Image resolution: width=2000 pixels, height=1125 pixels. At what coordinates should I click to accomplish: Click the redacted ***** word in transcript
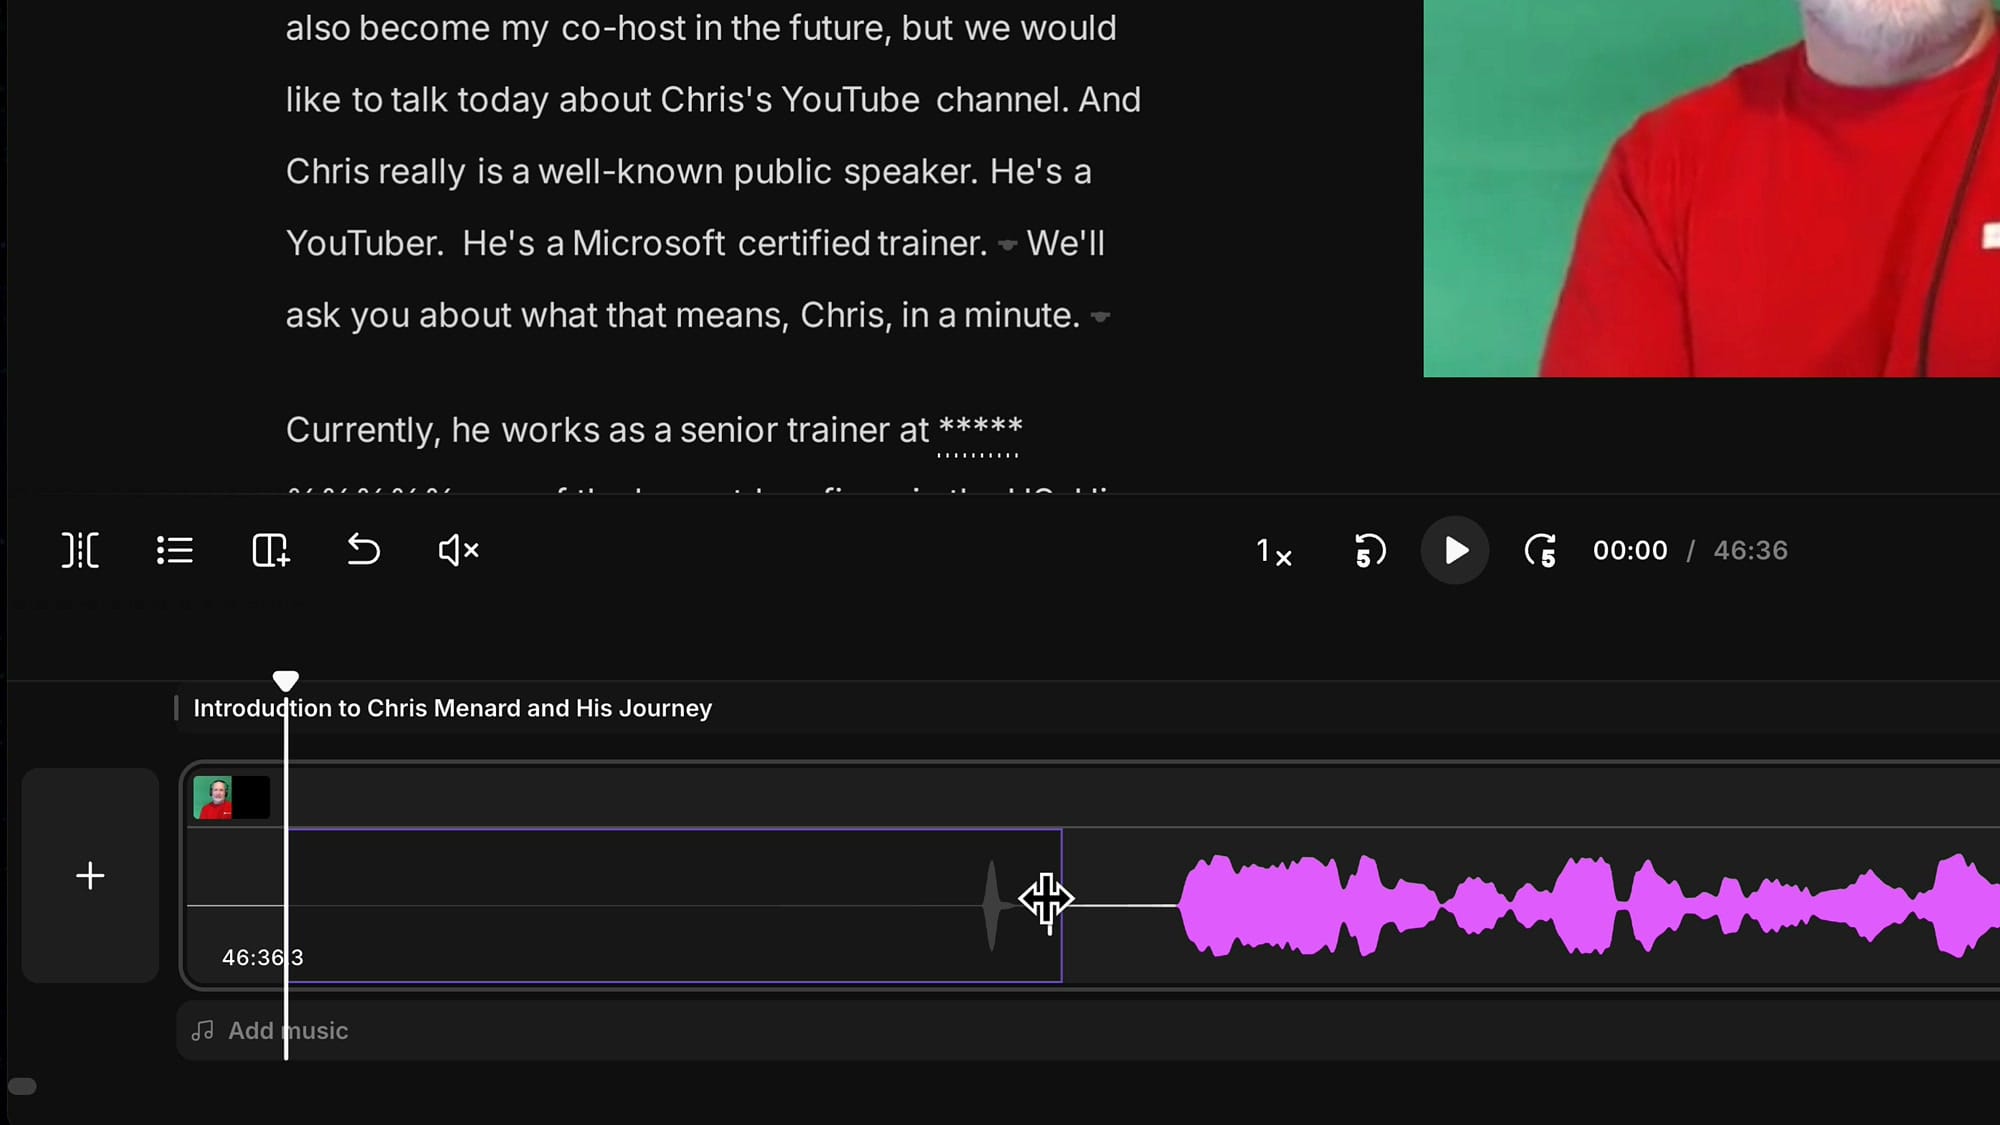click(979, 430)
